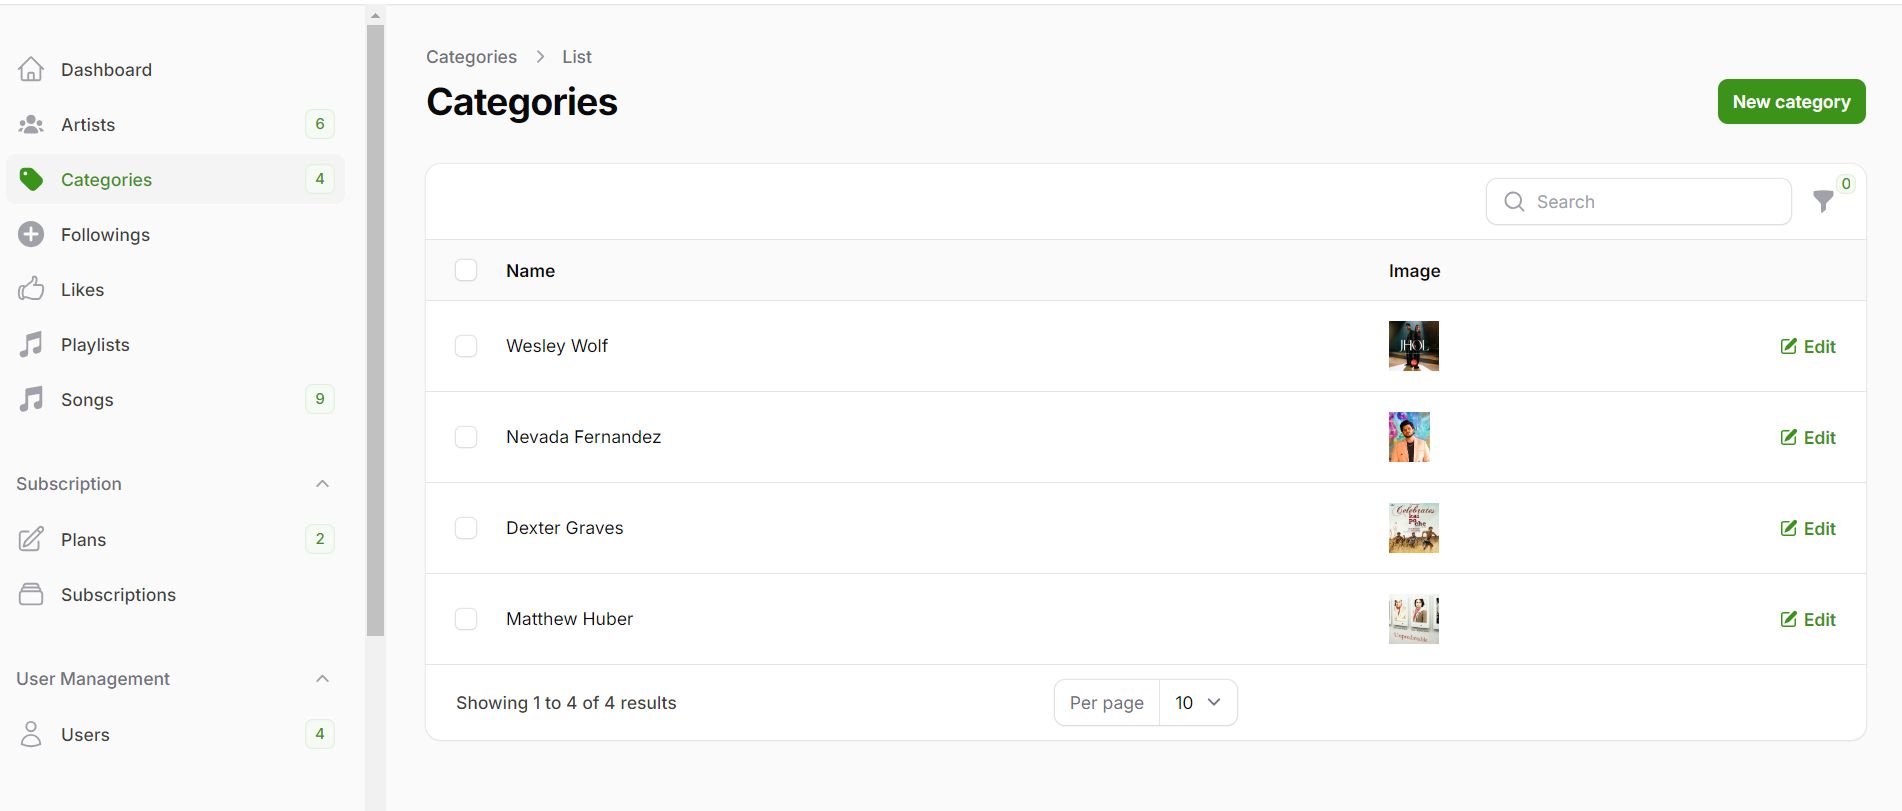Click the Dashboard home icon
This screenshot has height=811, width=1902.
point(31,69)
